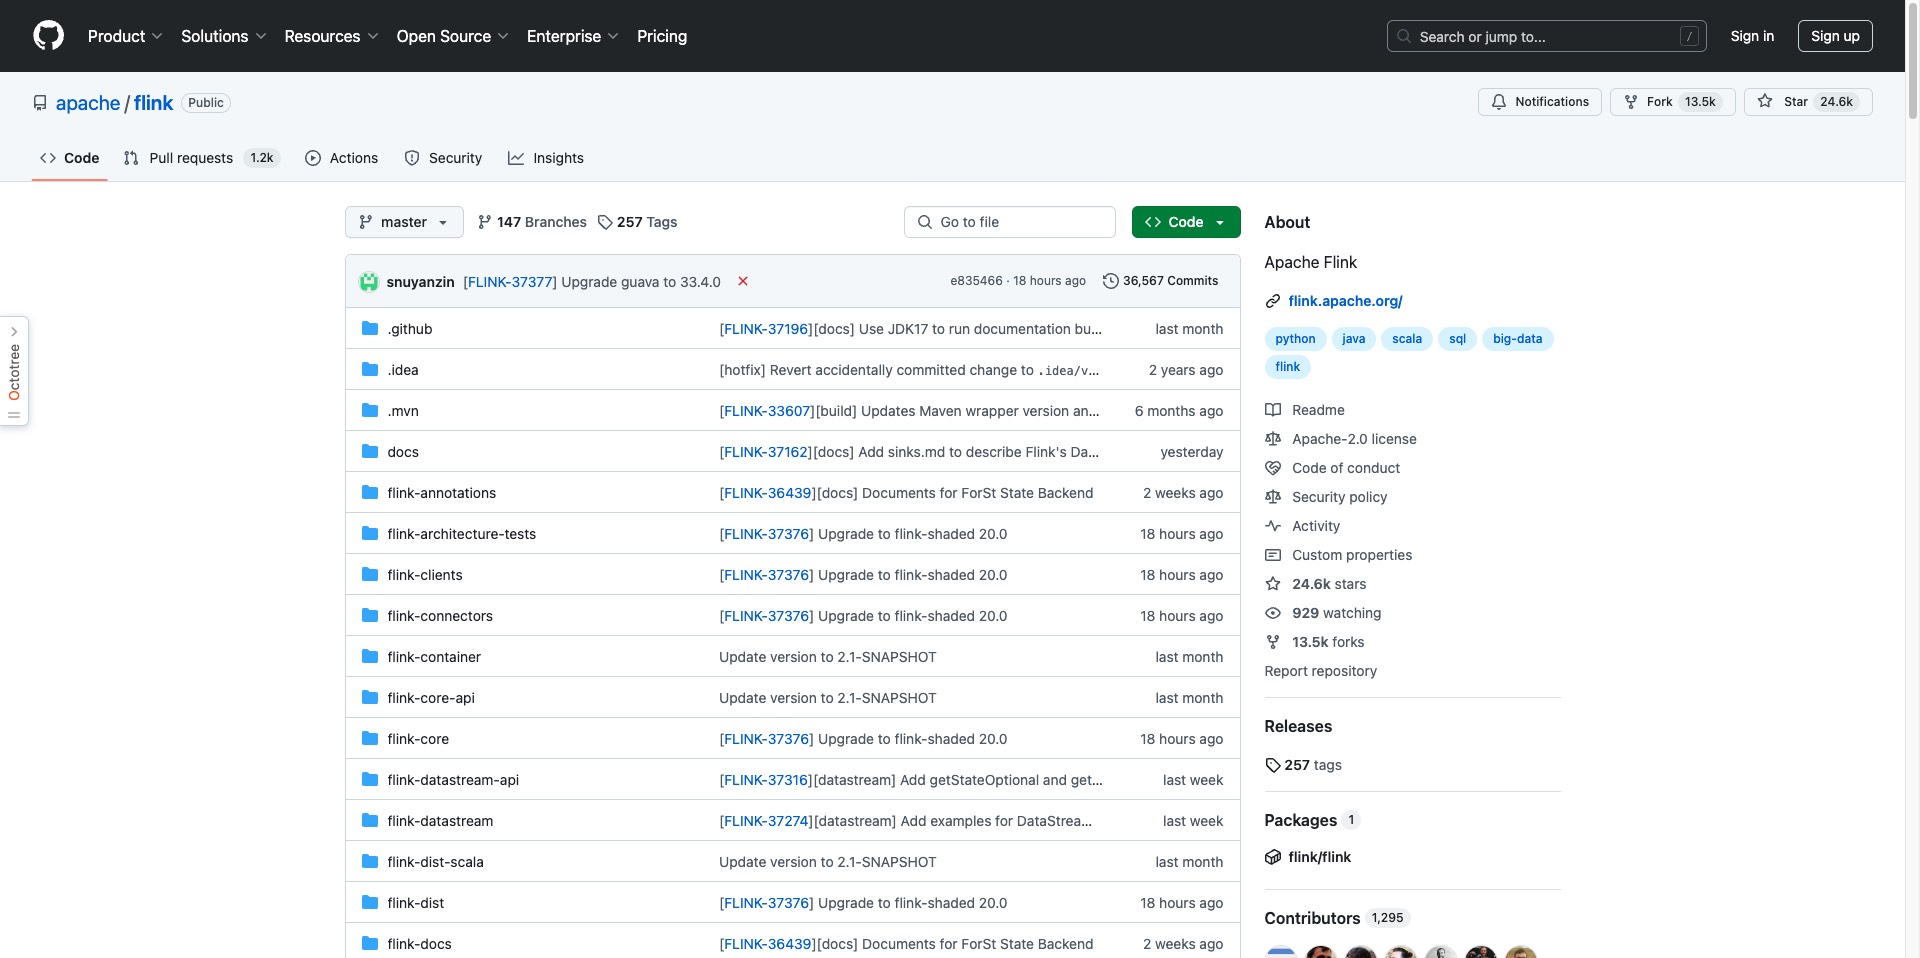
Task: Open the Octotree sidebar toggle
Action: (14, 371)
